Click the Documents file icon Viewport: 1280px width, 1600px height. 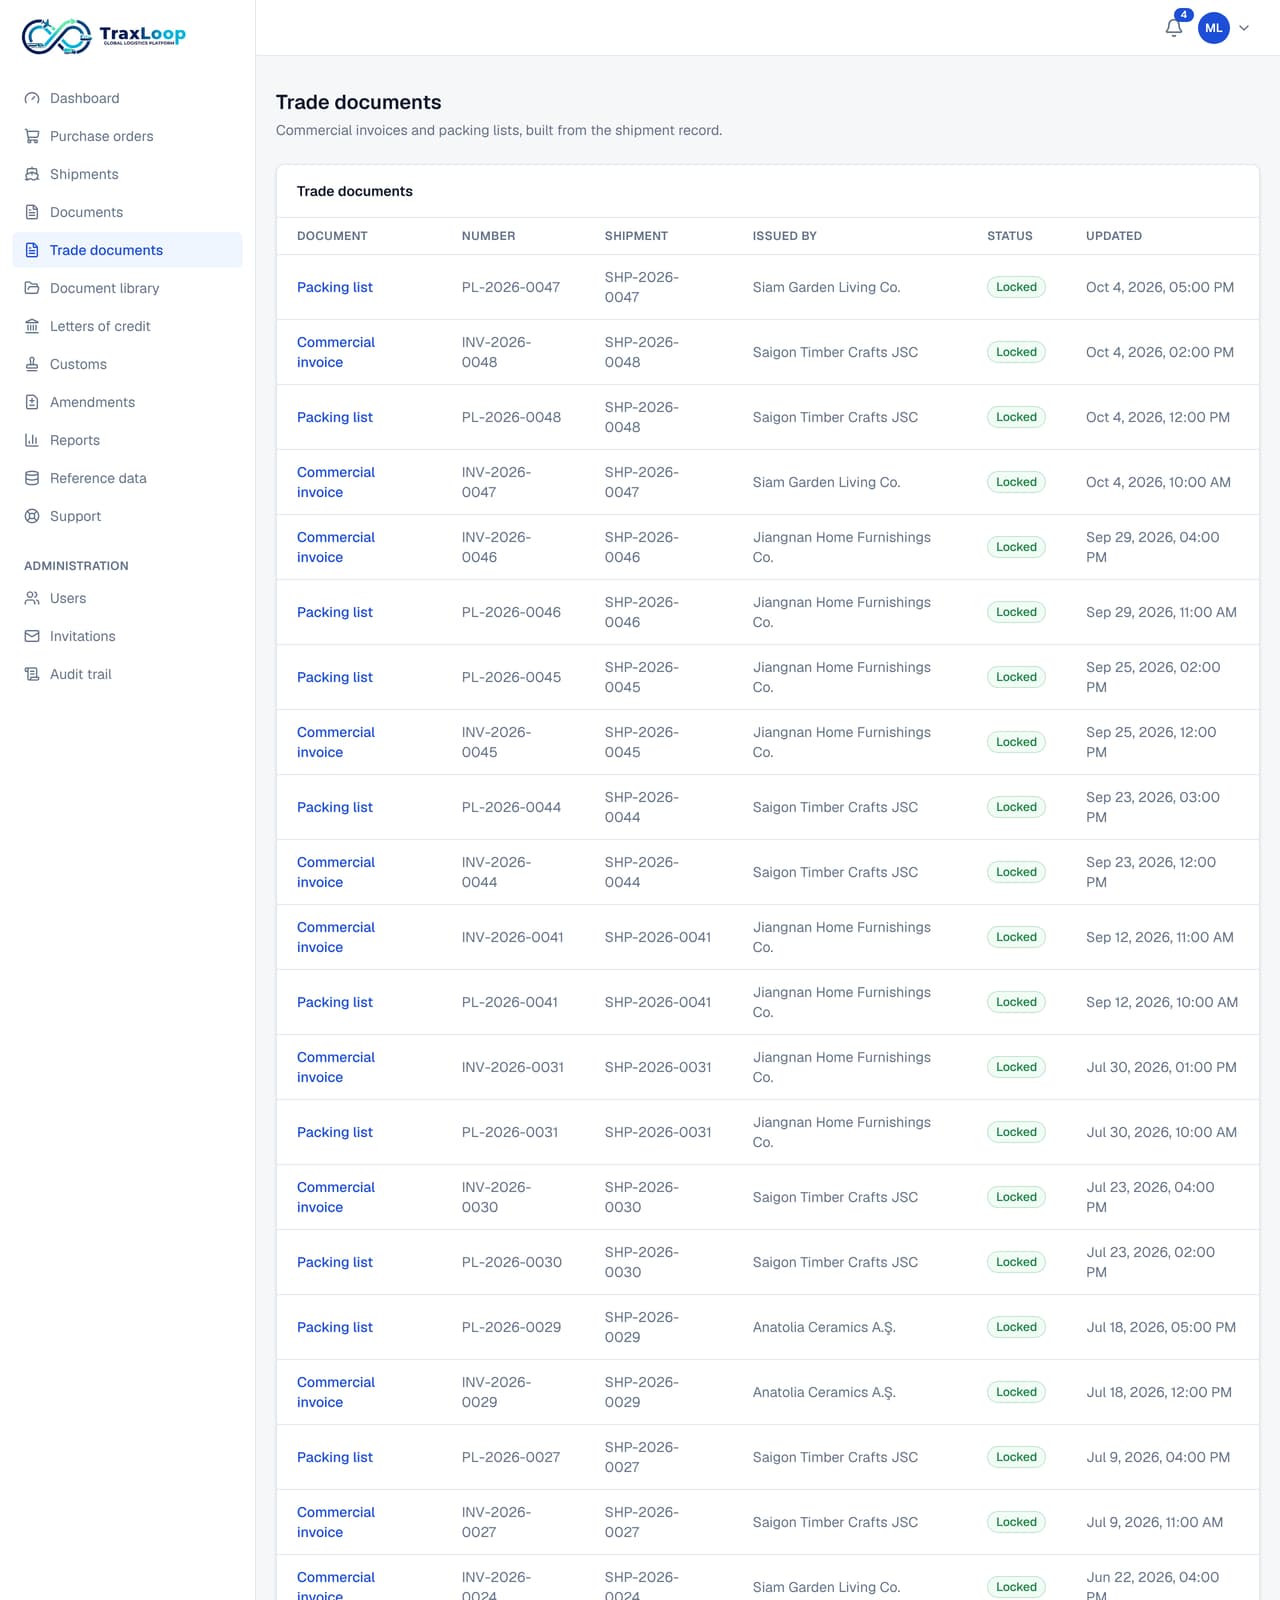[32, 212]
